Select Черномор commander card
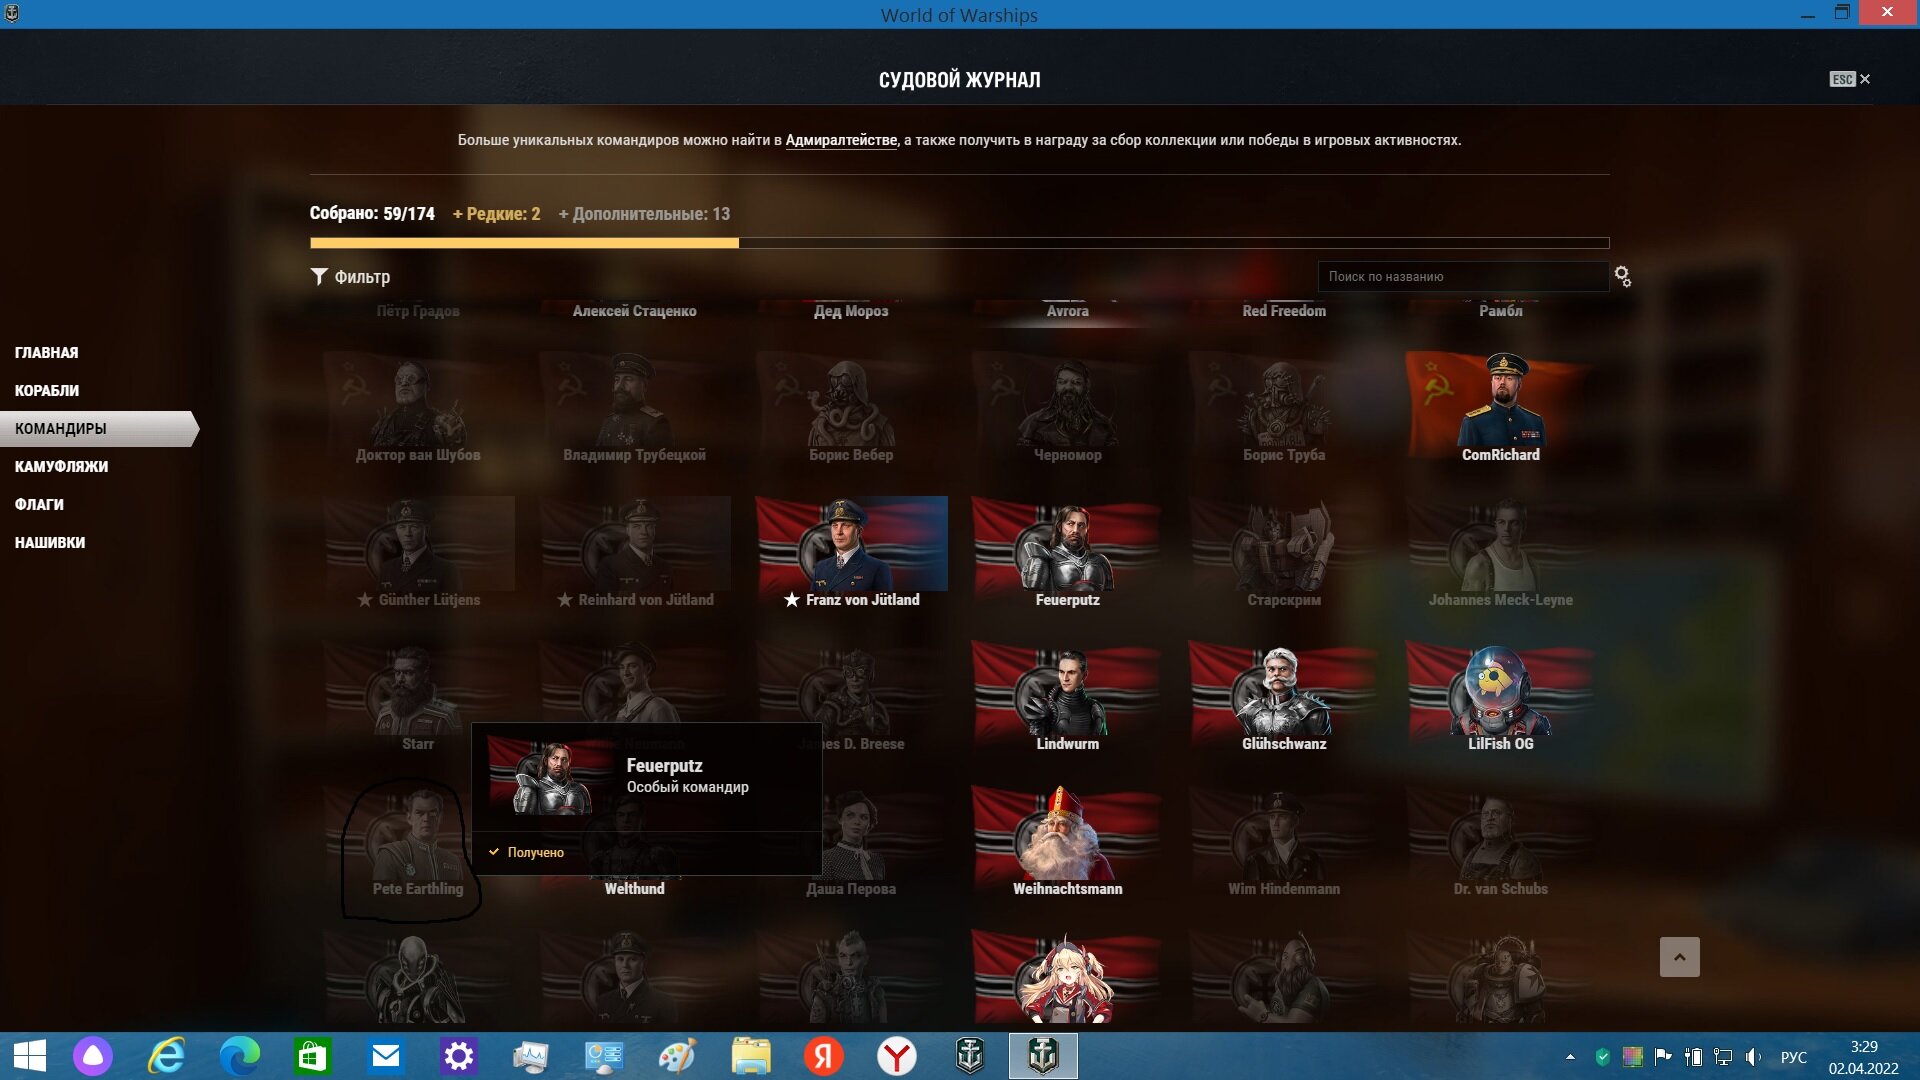Image resolution: width=1920 pixels, height=1080 pixels. [1067, 407]
